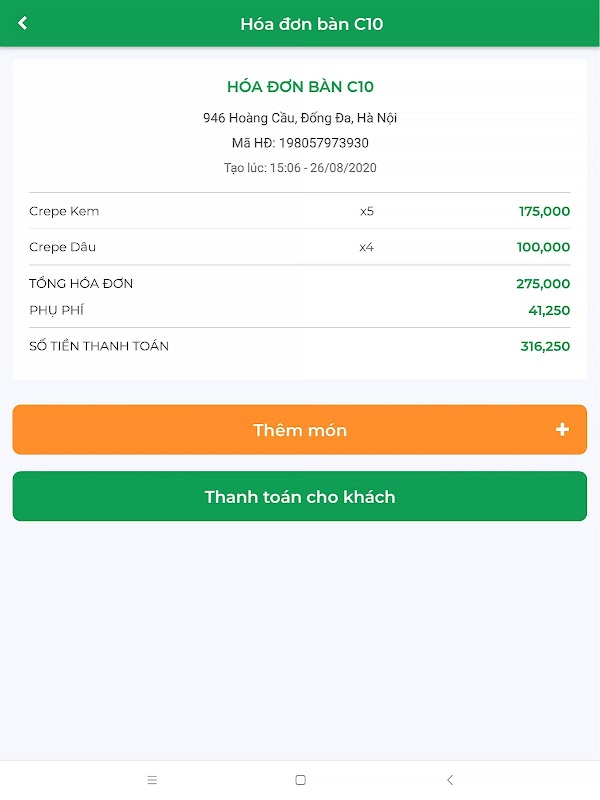Tap the Crepe Dâu quantity x4
Screen dimensions: 600x800
pos(367,247)
